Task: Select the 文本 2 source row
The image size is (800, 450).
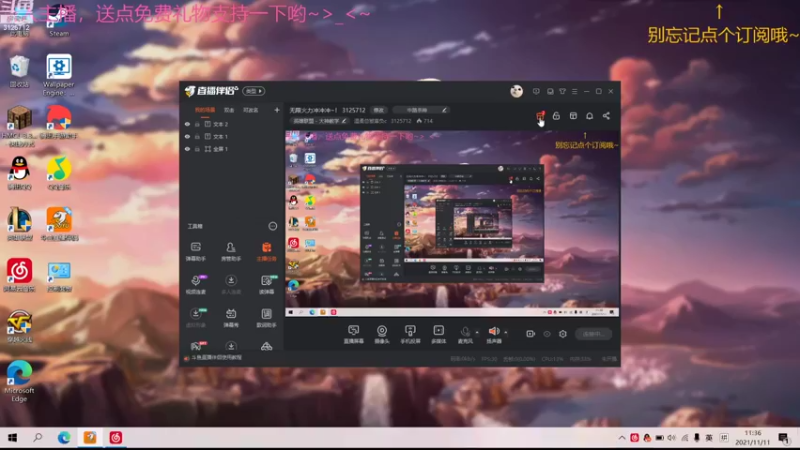Action: coord(232,124)
